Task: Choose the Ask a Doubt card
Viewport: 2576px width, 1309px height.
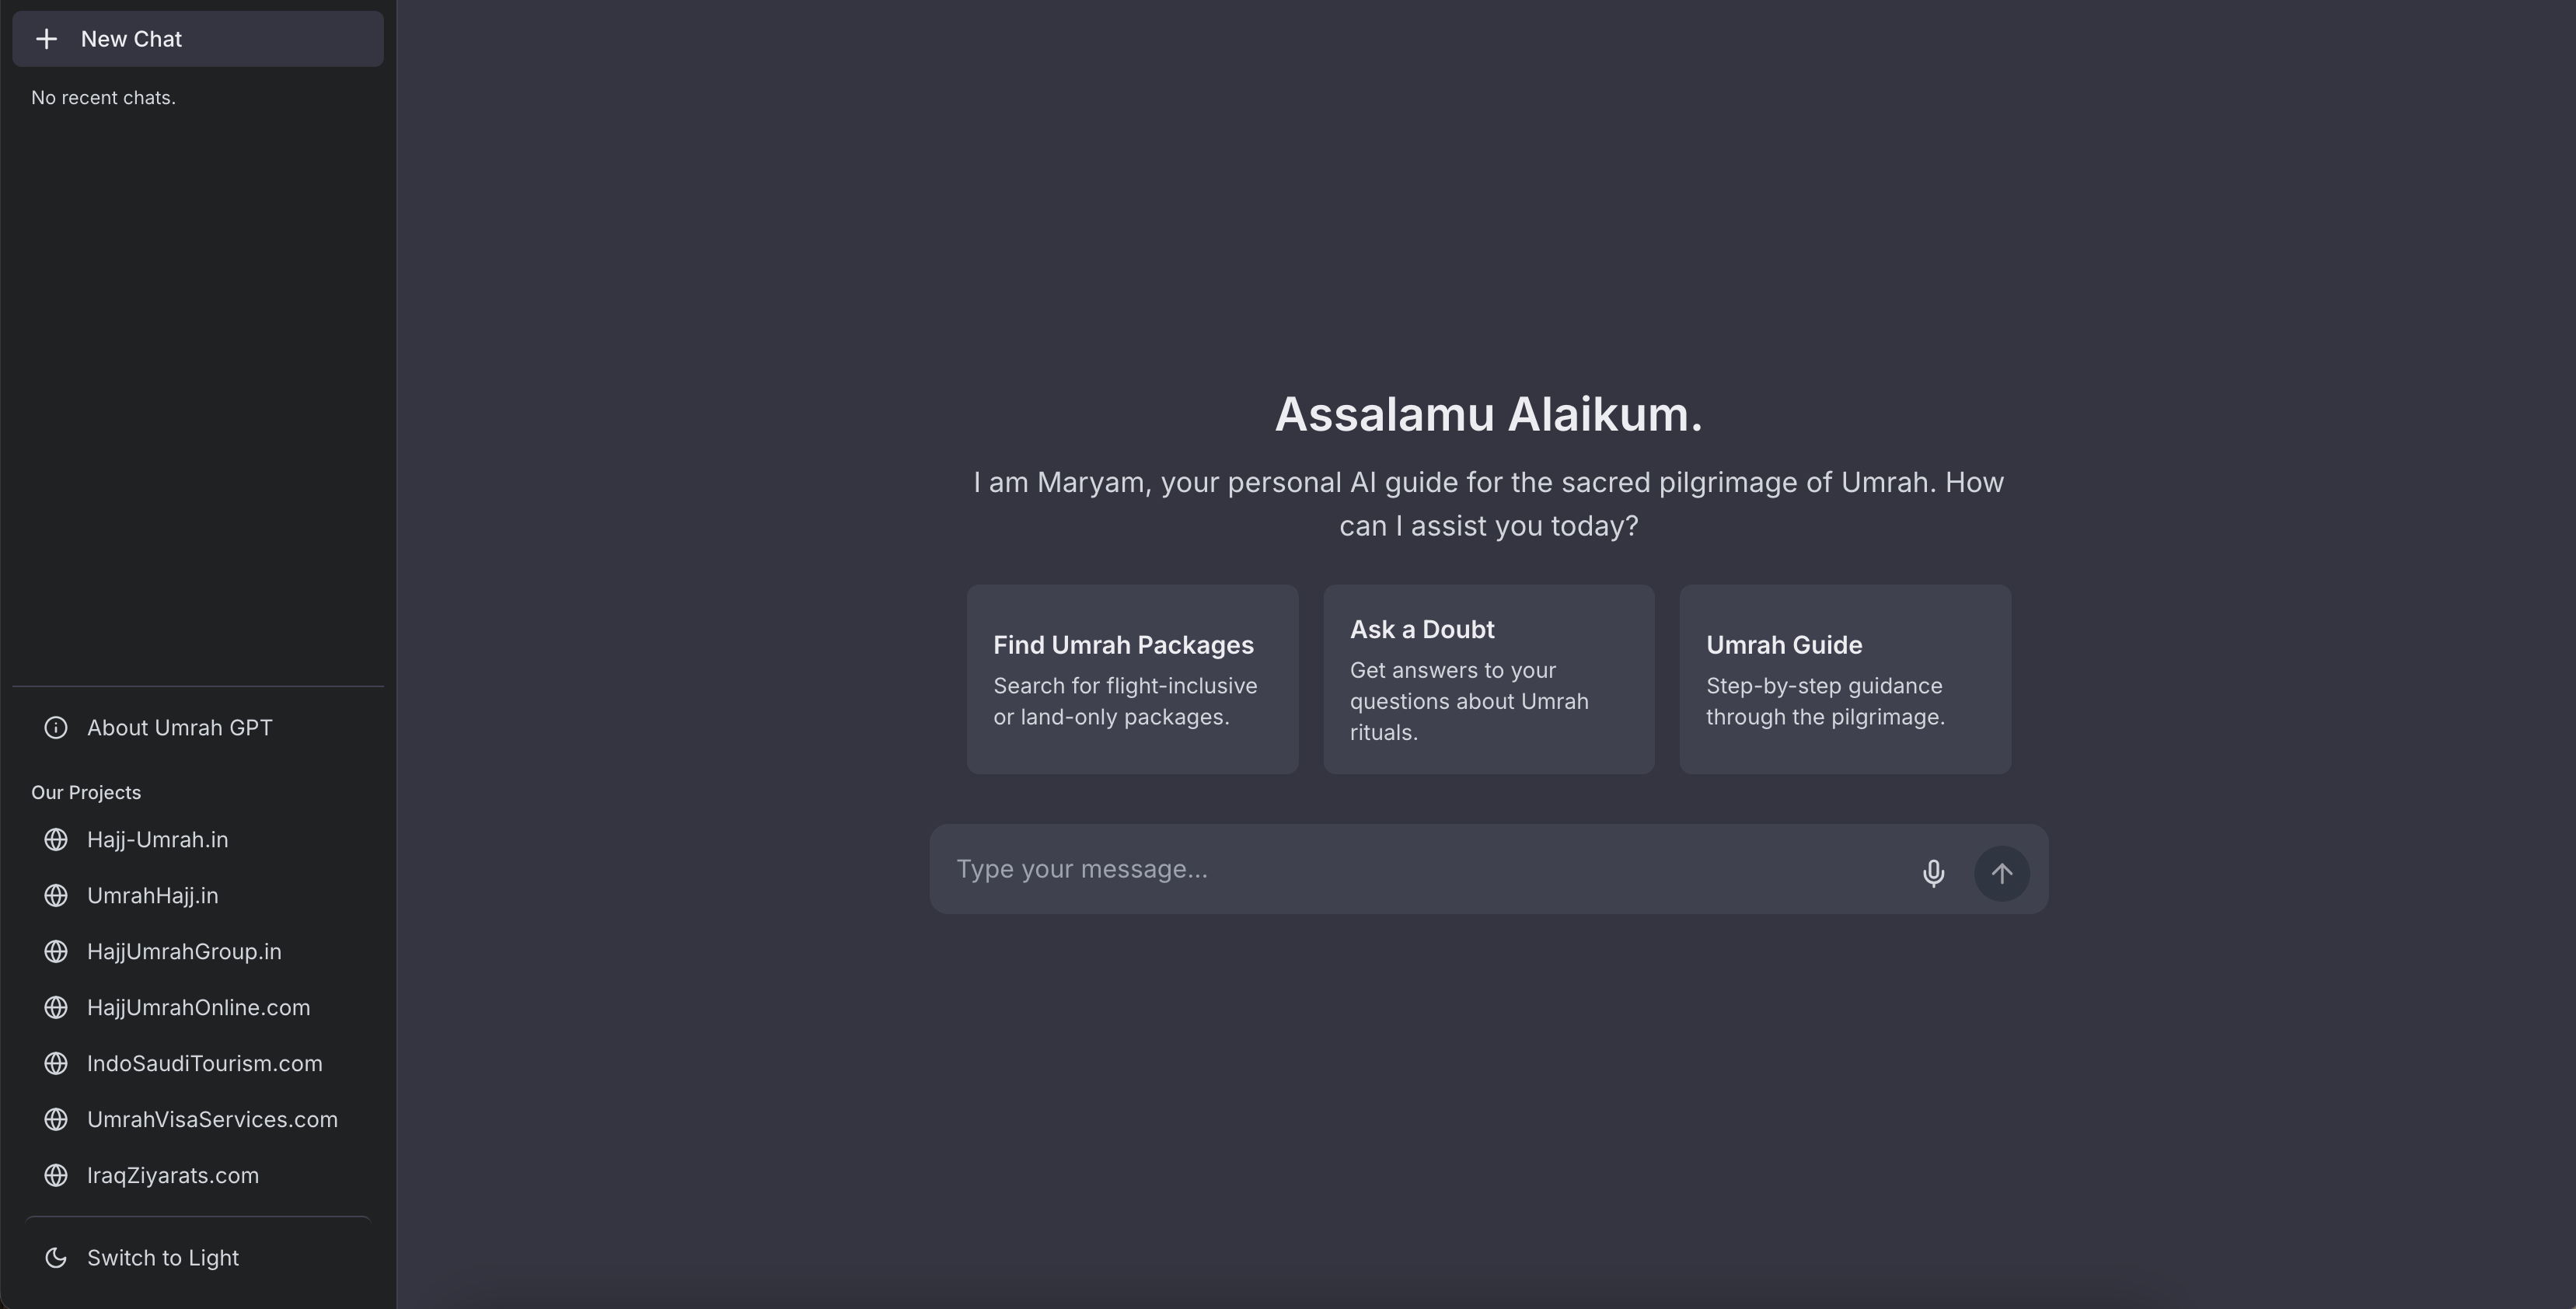Action: [x=1488, y=679]
